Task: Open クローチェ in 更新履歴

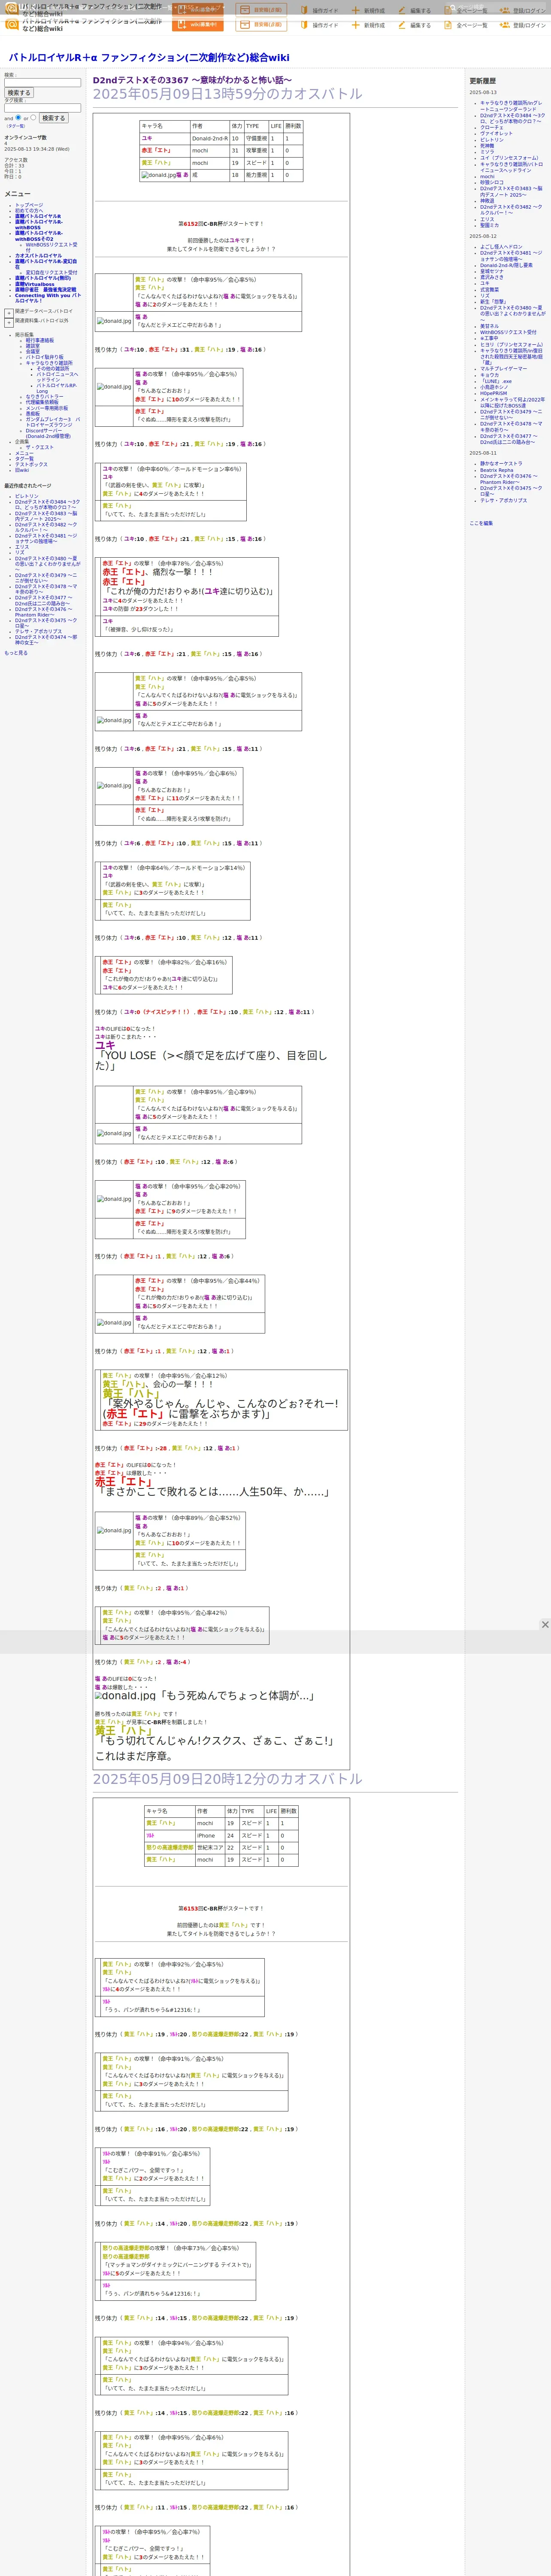Action: 492,127
